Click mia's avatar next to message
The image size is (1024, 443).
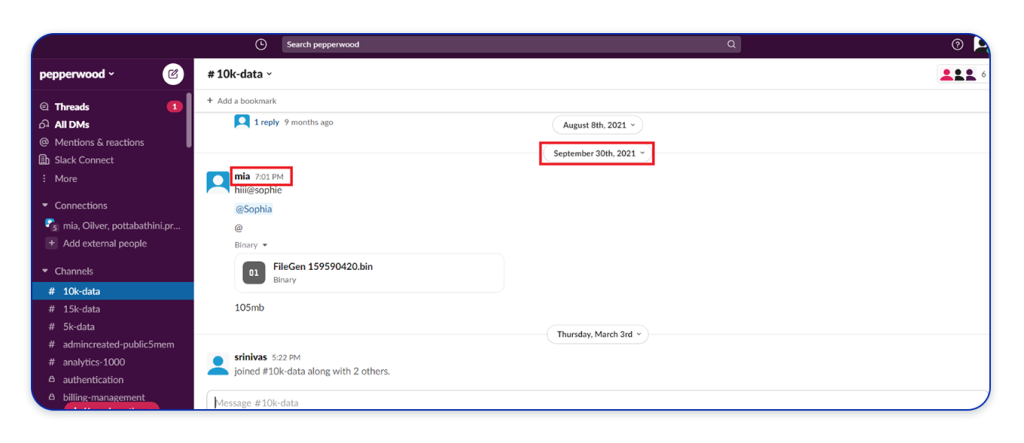(x=217, y=182)
